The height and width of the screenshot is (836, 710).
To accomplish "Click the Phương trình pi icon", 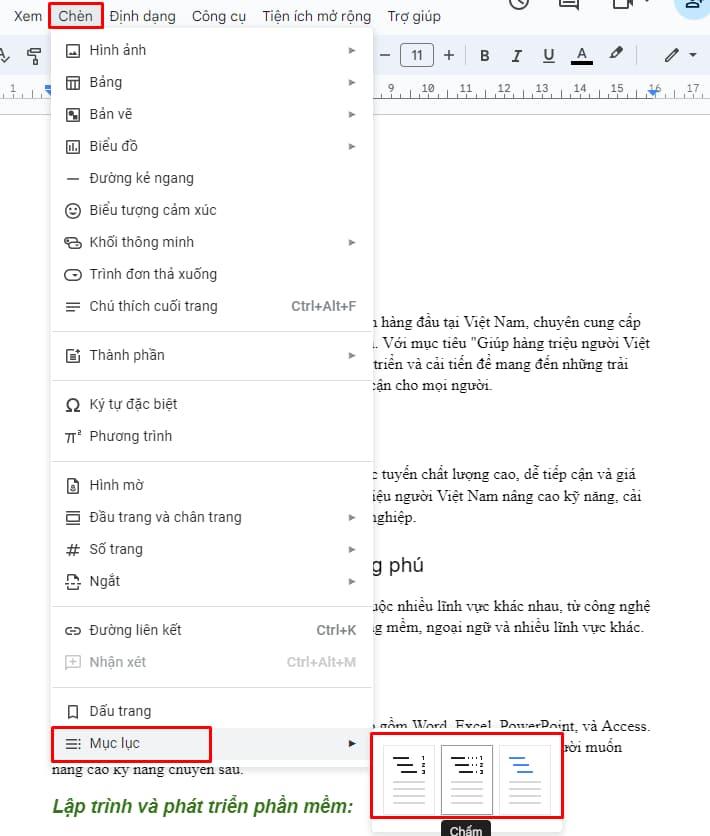I will coord(72,437).
